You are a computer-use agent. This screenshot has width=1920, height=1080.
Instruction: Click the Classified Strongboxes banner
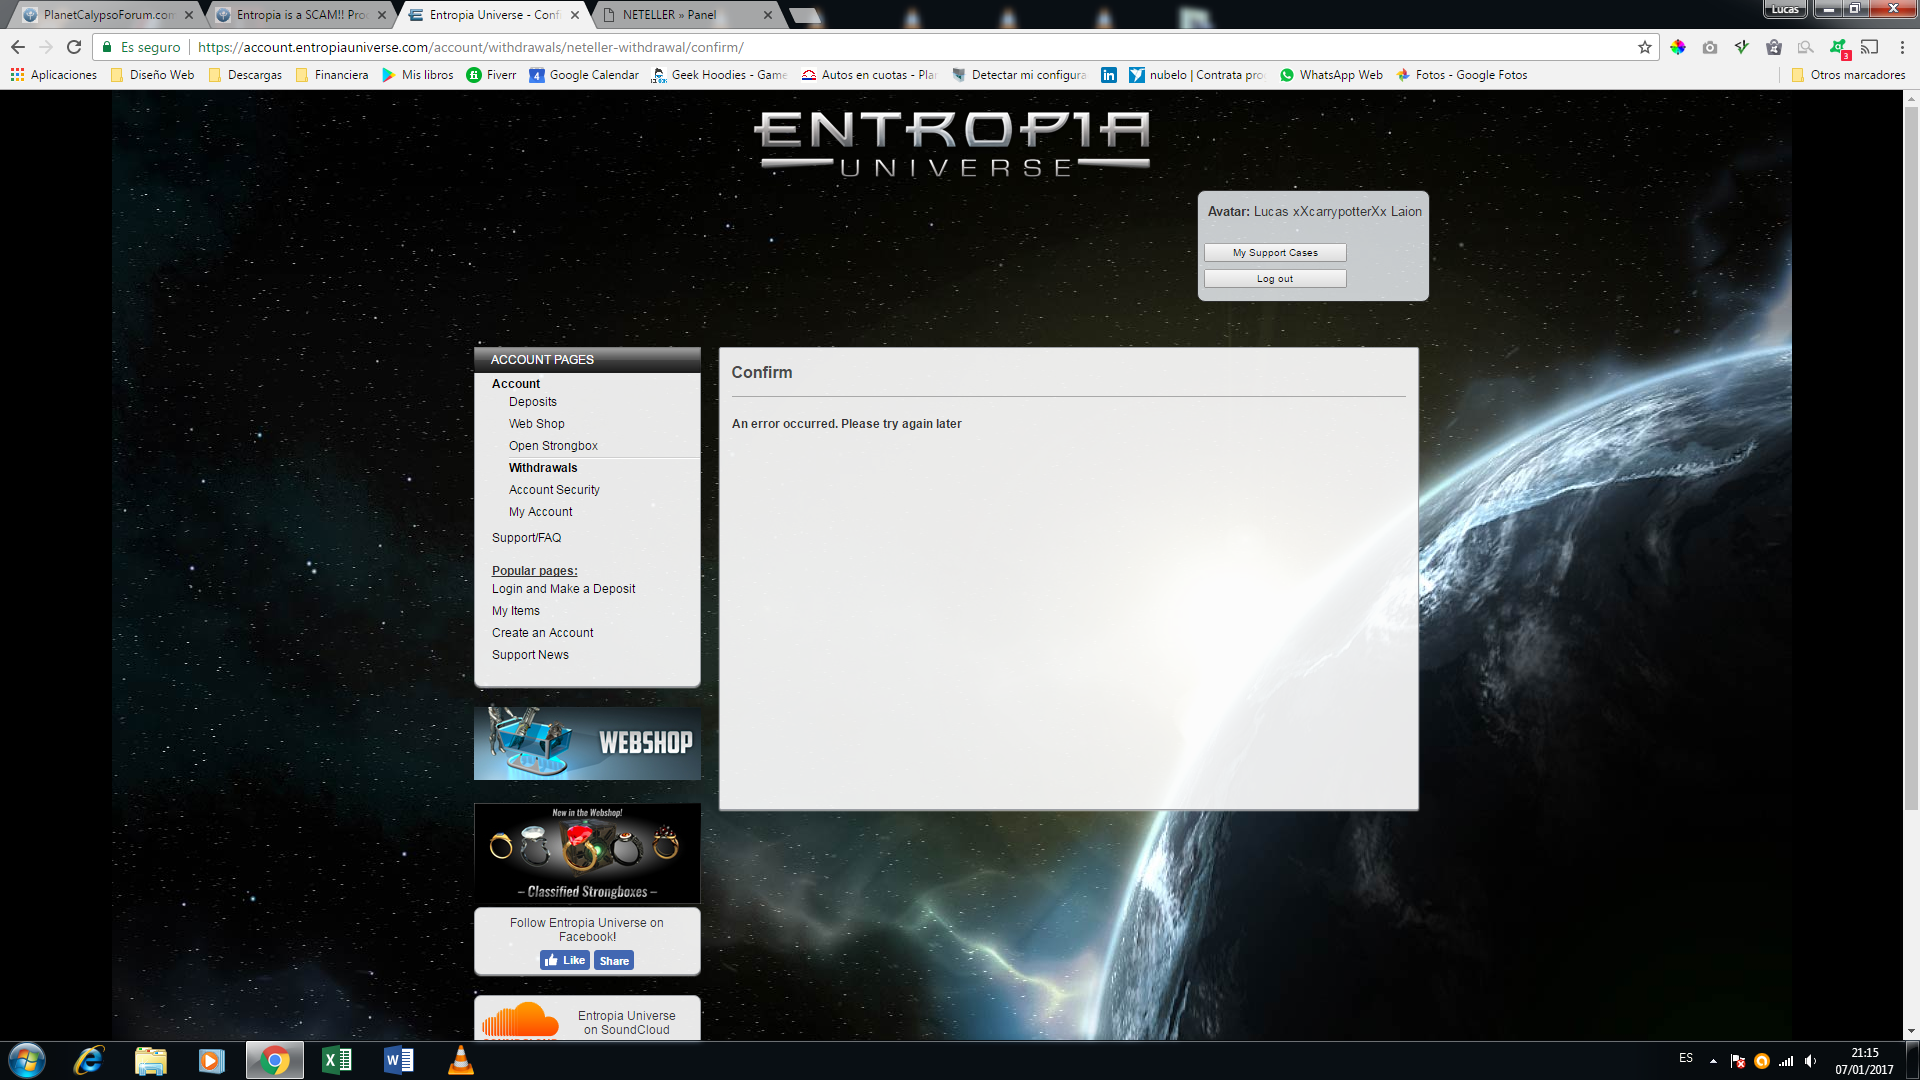[x=587, y=853]
